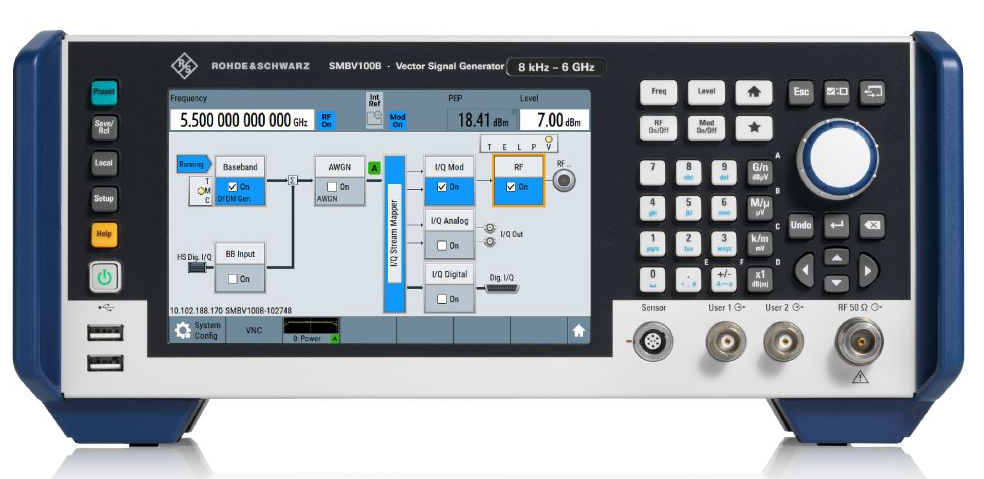This screenshot has width=984, height=479.
Task: Push the Setup key
Action: [x=104, y=198]
